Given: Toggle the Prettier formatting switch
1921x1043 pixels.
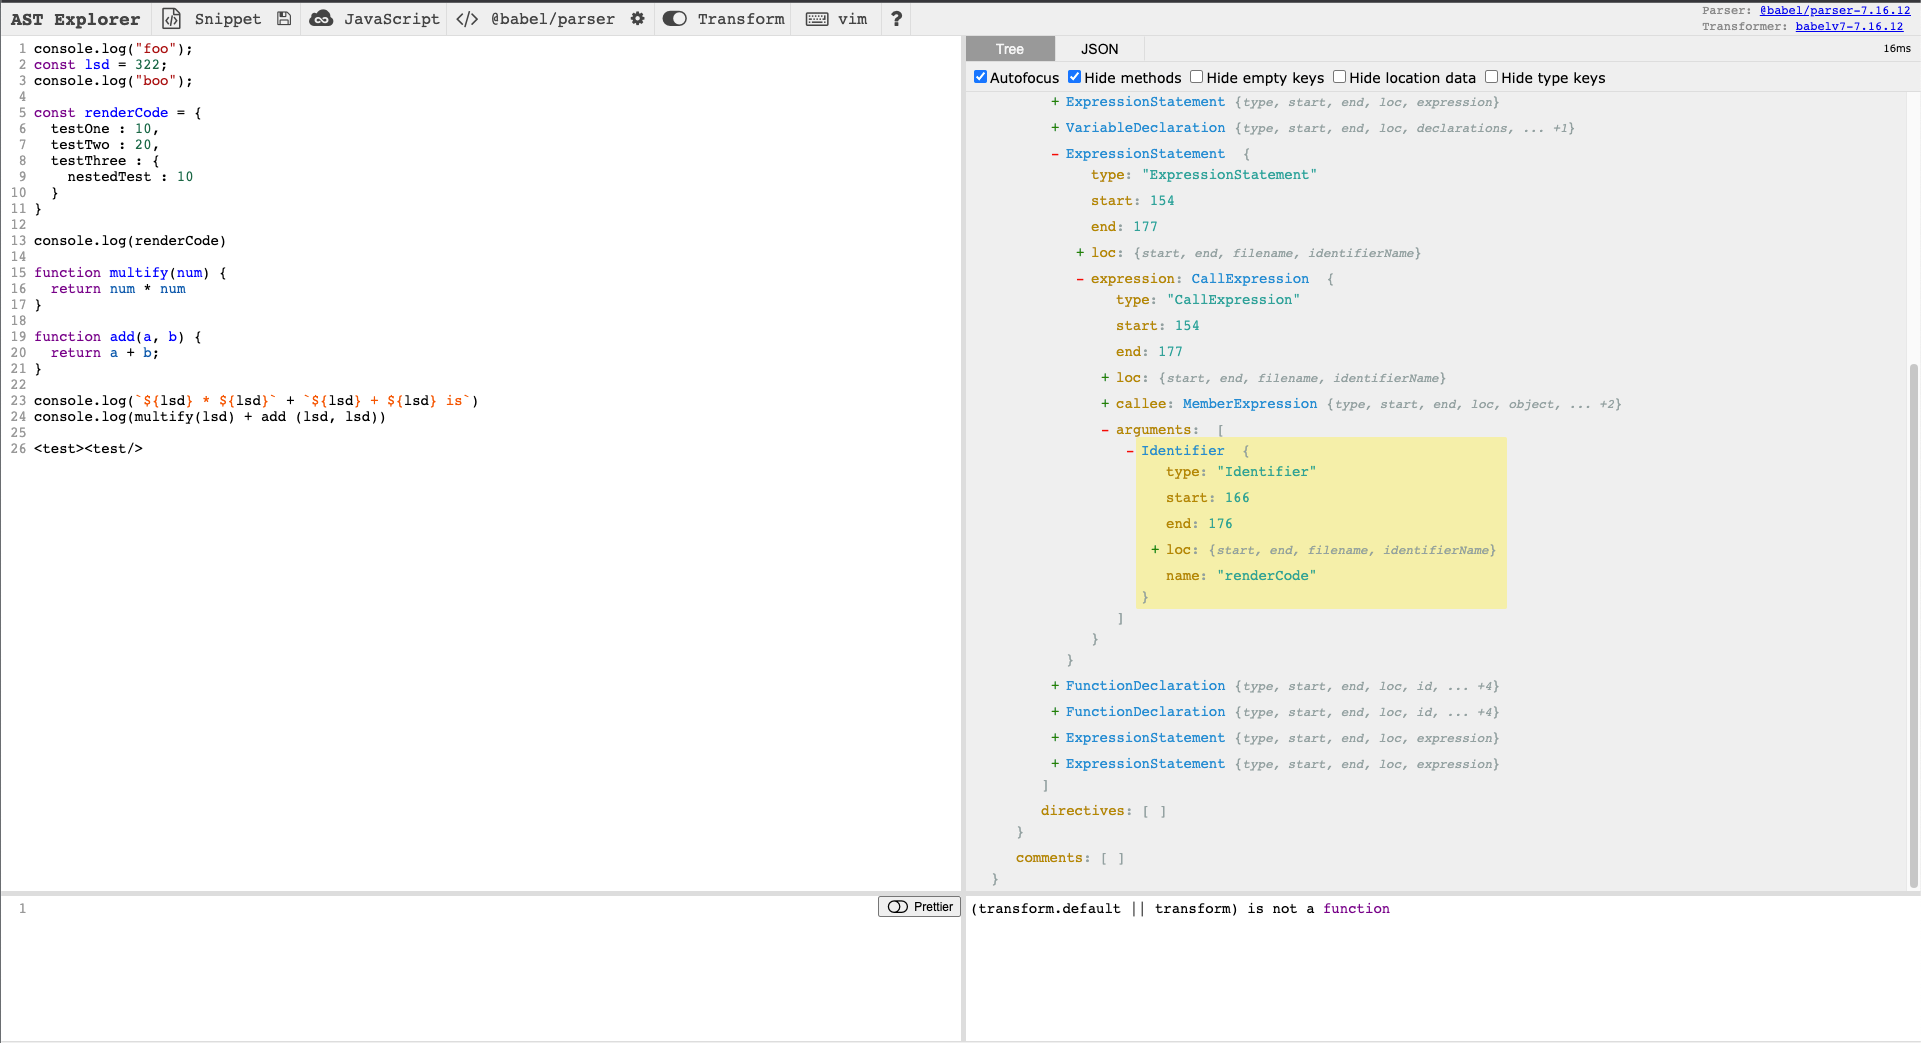Looking at the screenshot, I should click(896, 907).
